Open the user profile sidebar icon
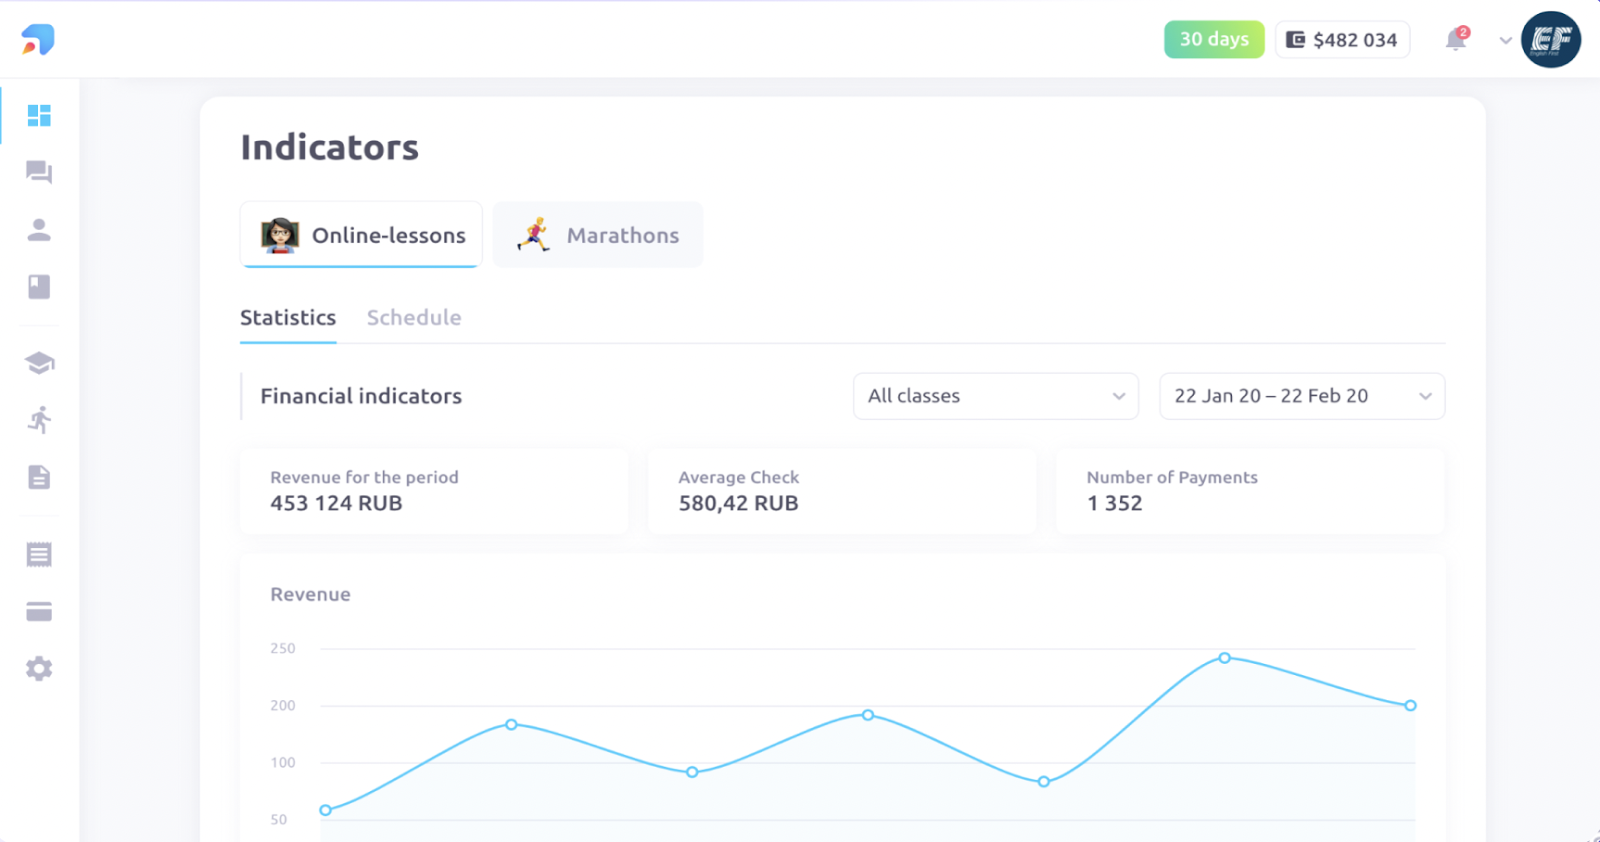This screenshot has width=1600, height=842. [39, 230]
